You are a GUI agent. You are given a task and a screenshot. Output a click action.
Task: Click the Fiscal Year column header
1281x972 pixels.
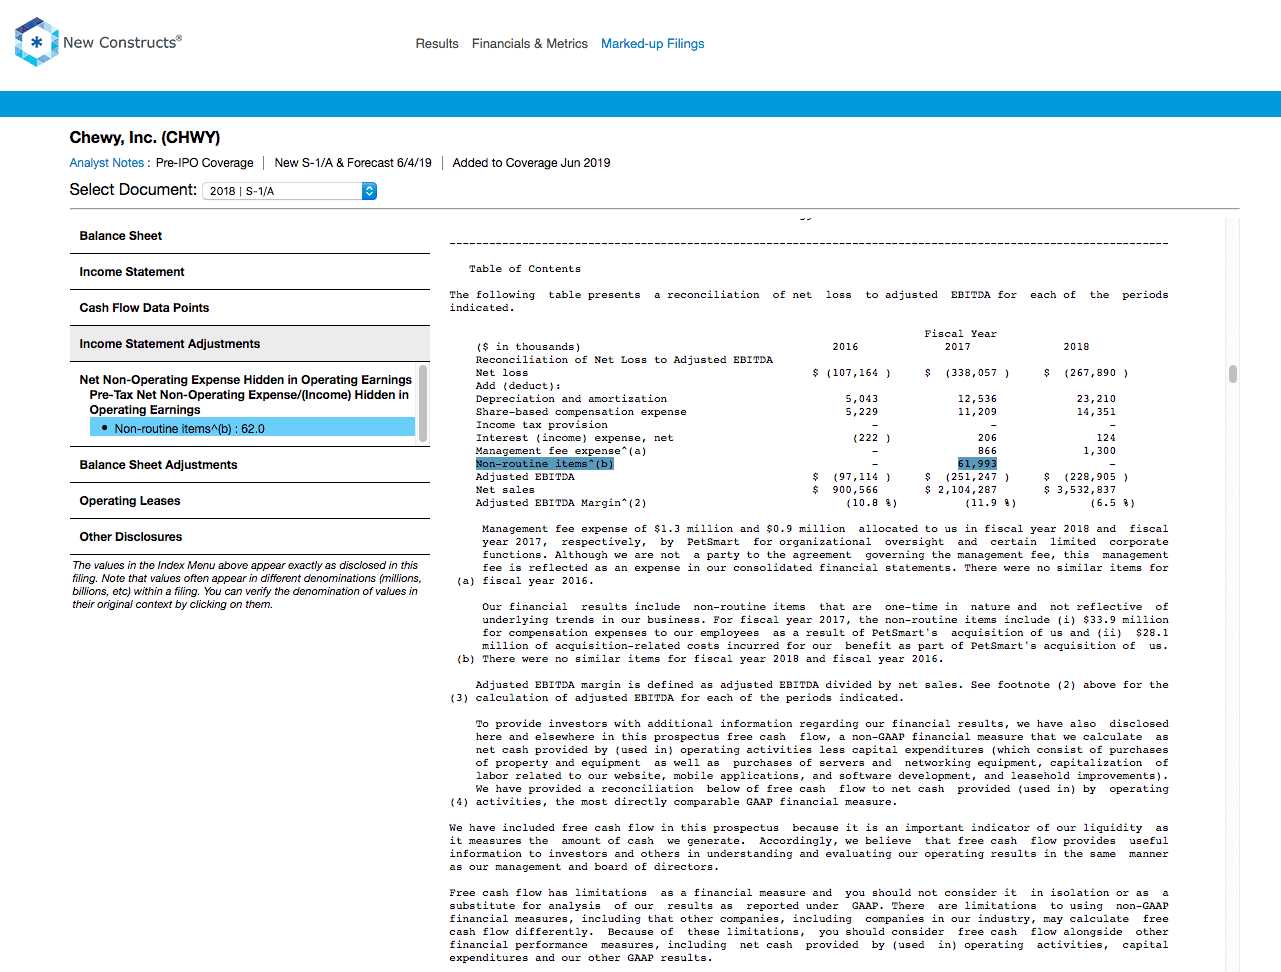[x=960, y=334]
